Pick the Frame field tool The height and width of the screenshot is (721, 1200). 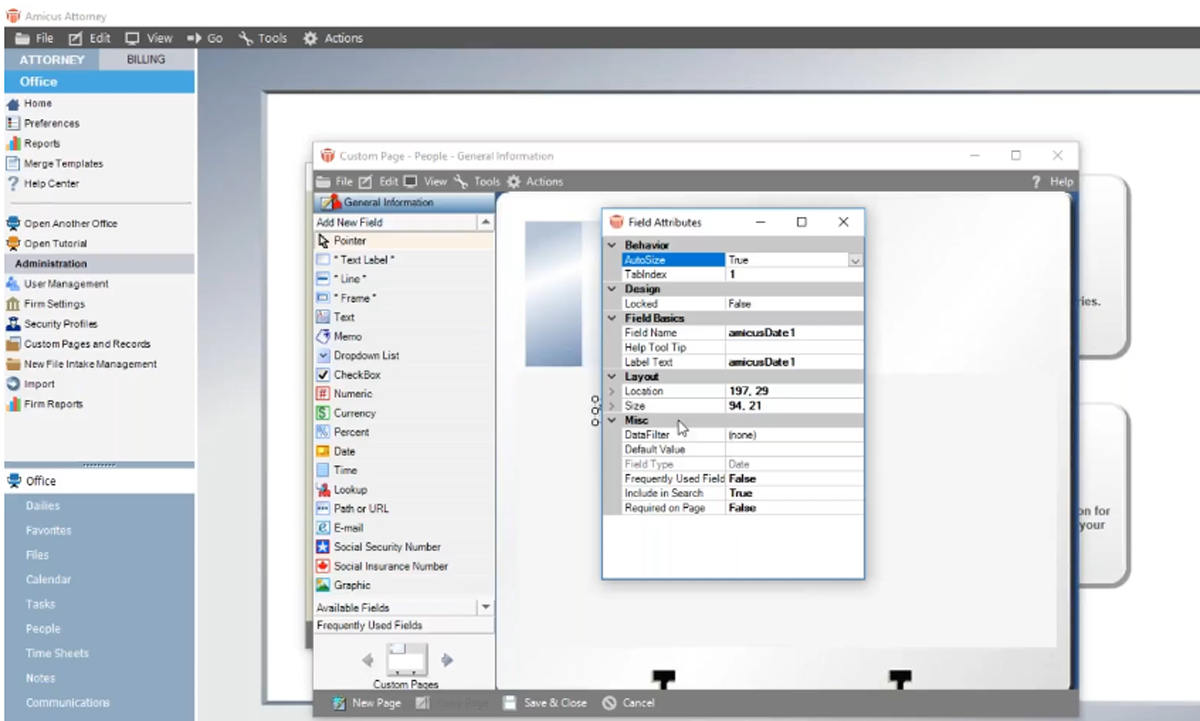(x=404, y=298)
